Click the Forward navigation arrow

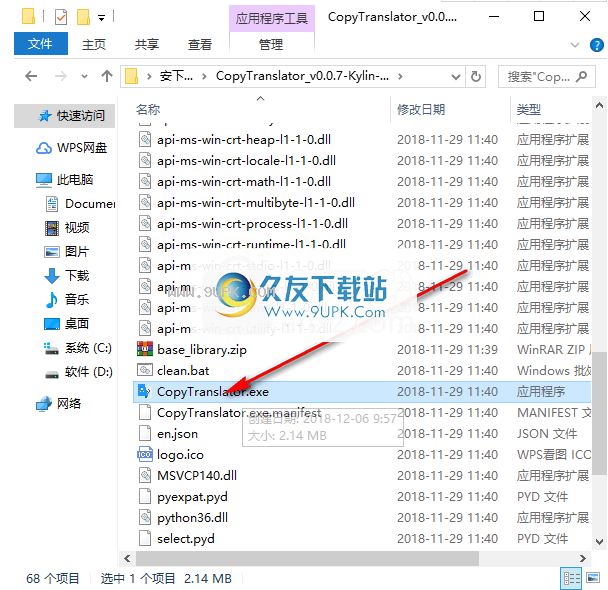coord(60,76)
